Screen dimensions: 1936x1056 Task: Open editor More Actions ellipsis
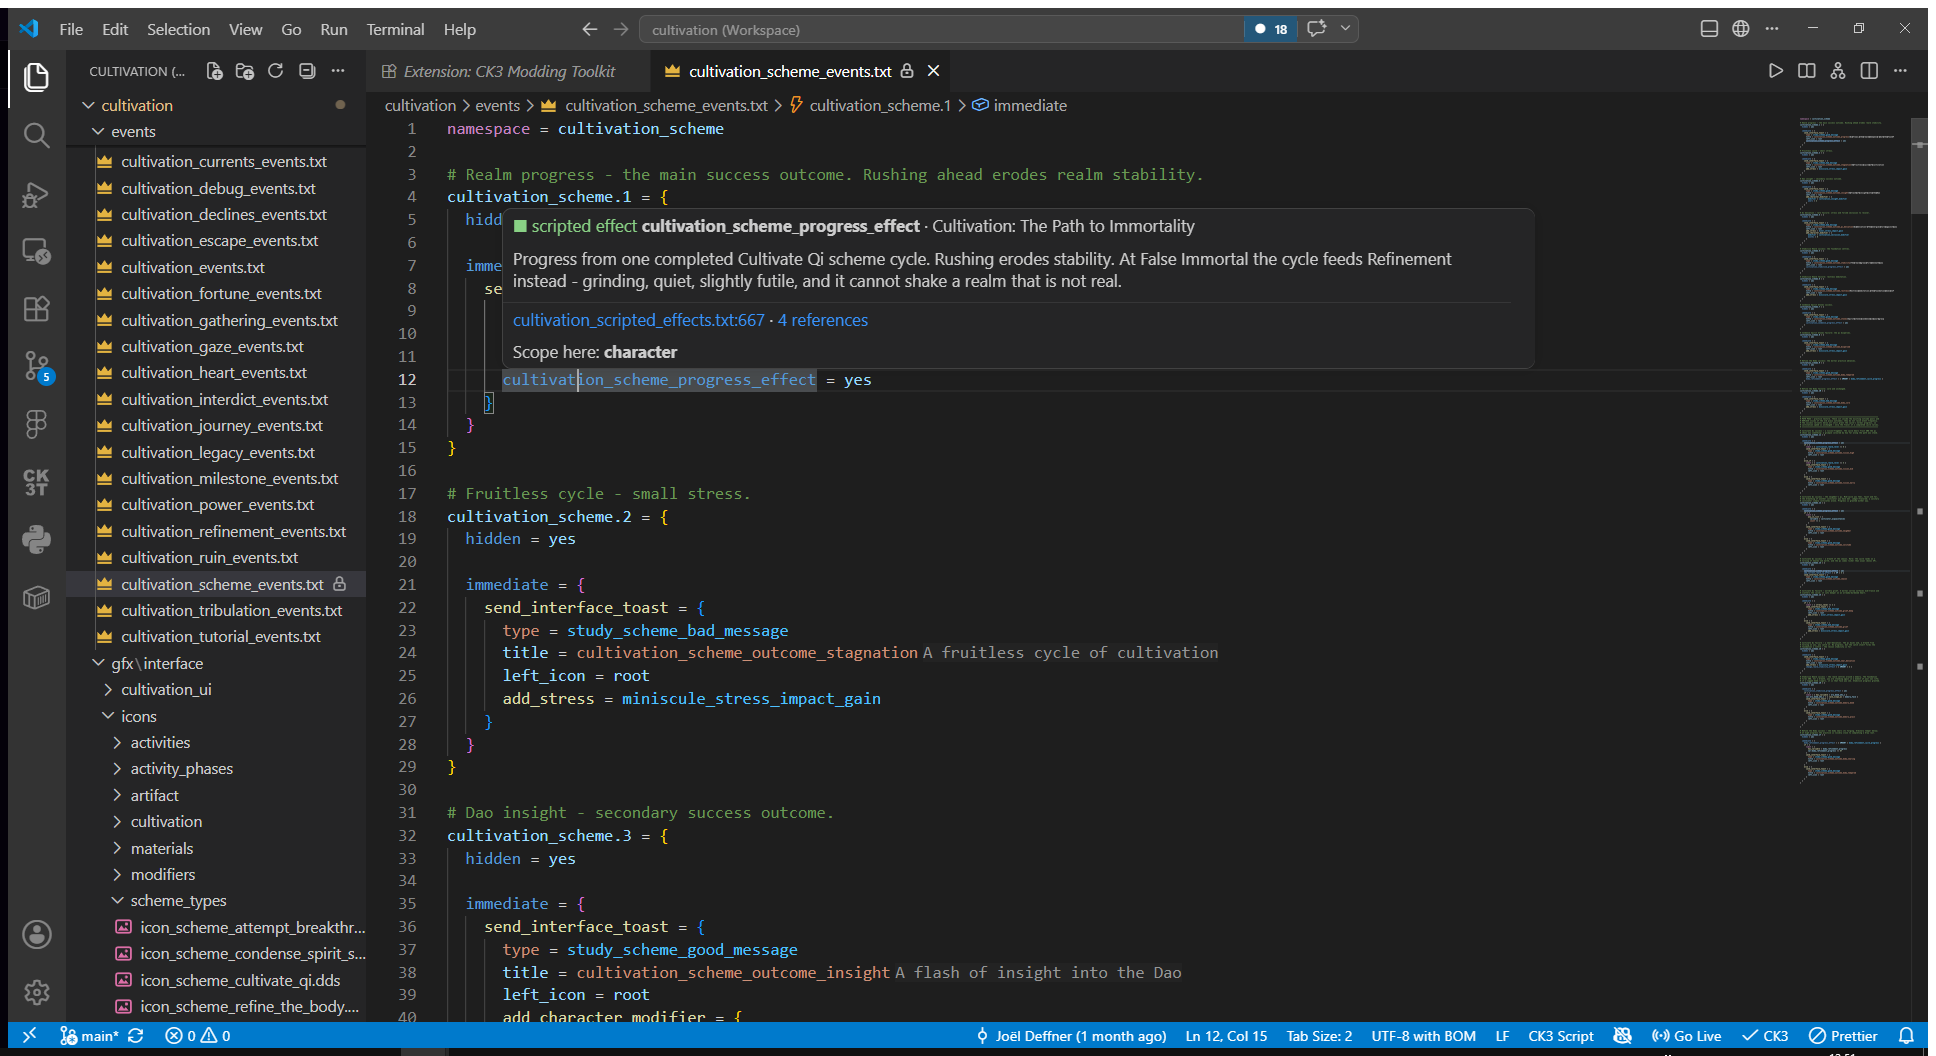[1900, 71]
